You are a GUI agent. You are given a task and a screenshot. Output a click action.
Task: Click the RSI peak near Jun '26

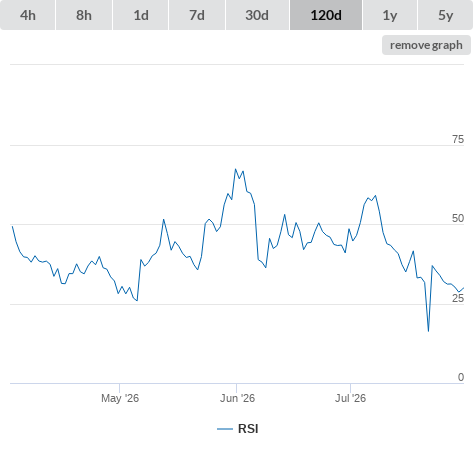[x=235, y=169]
